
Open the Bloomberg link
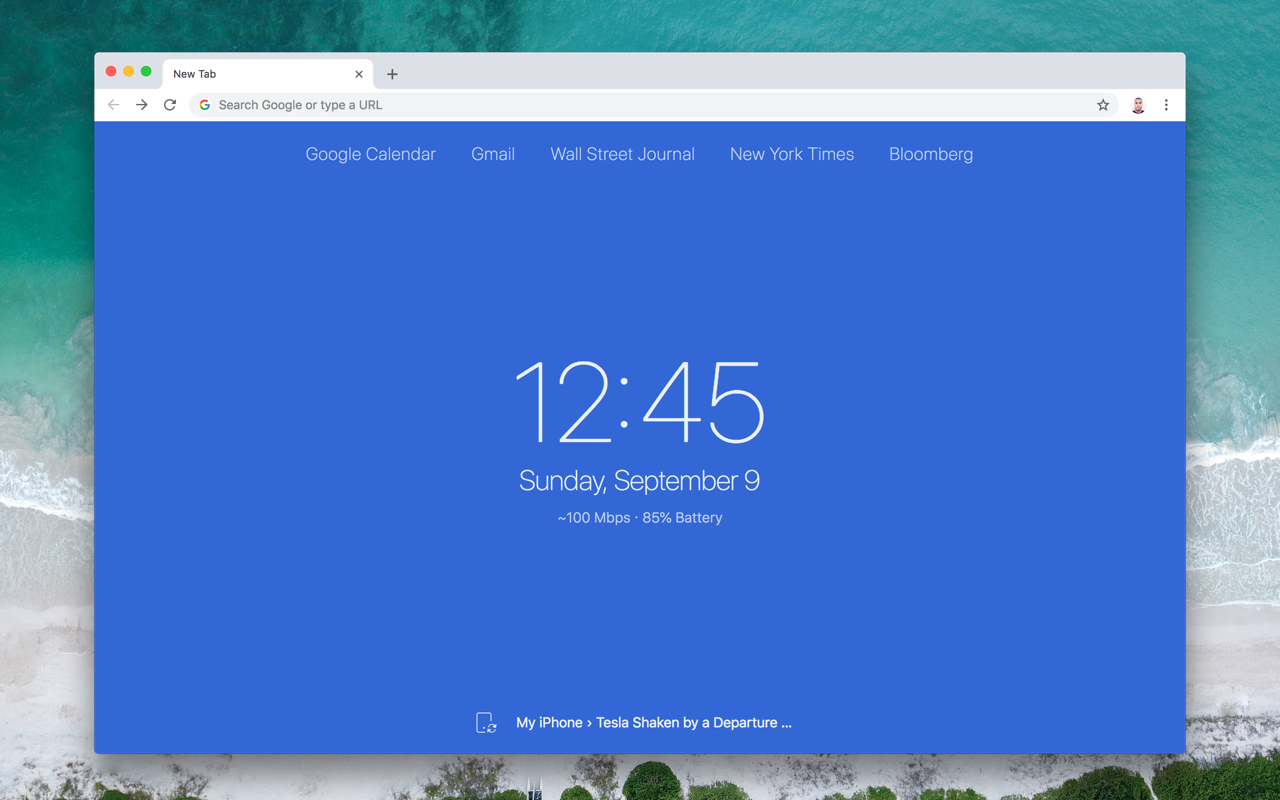pyautogui.click(x=931, y=154)
